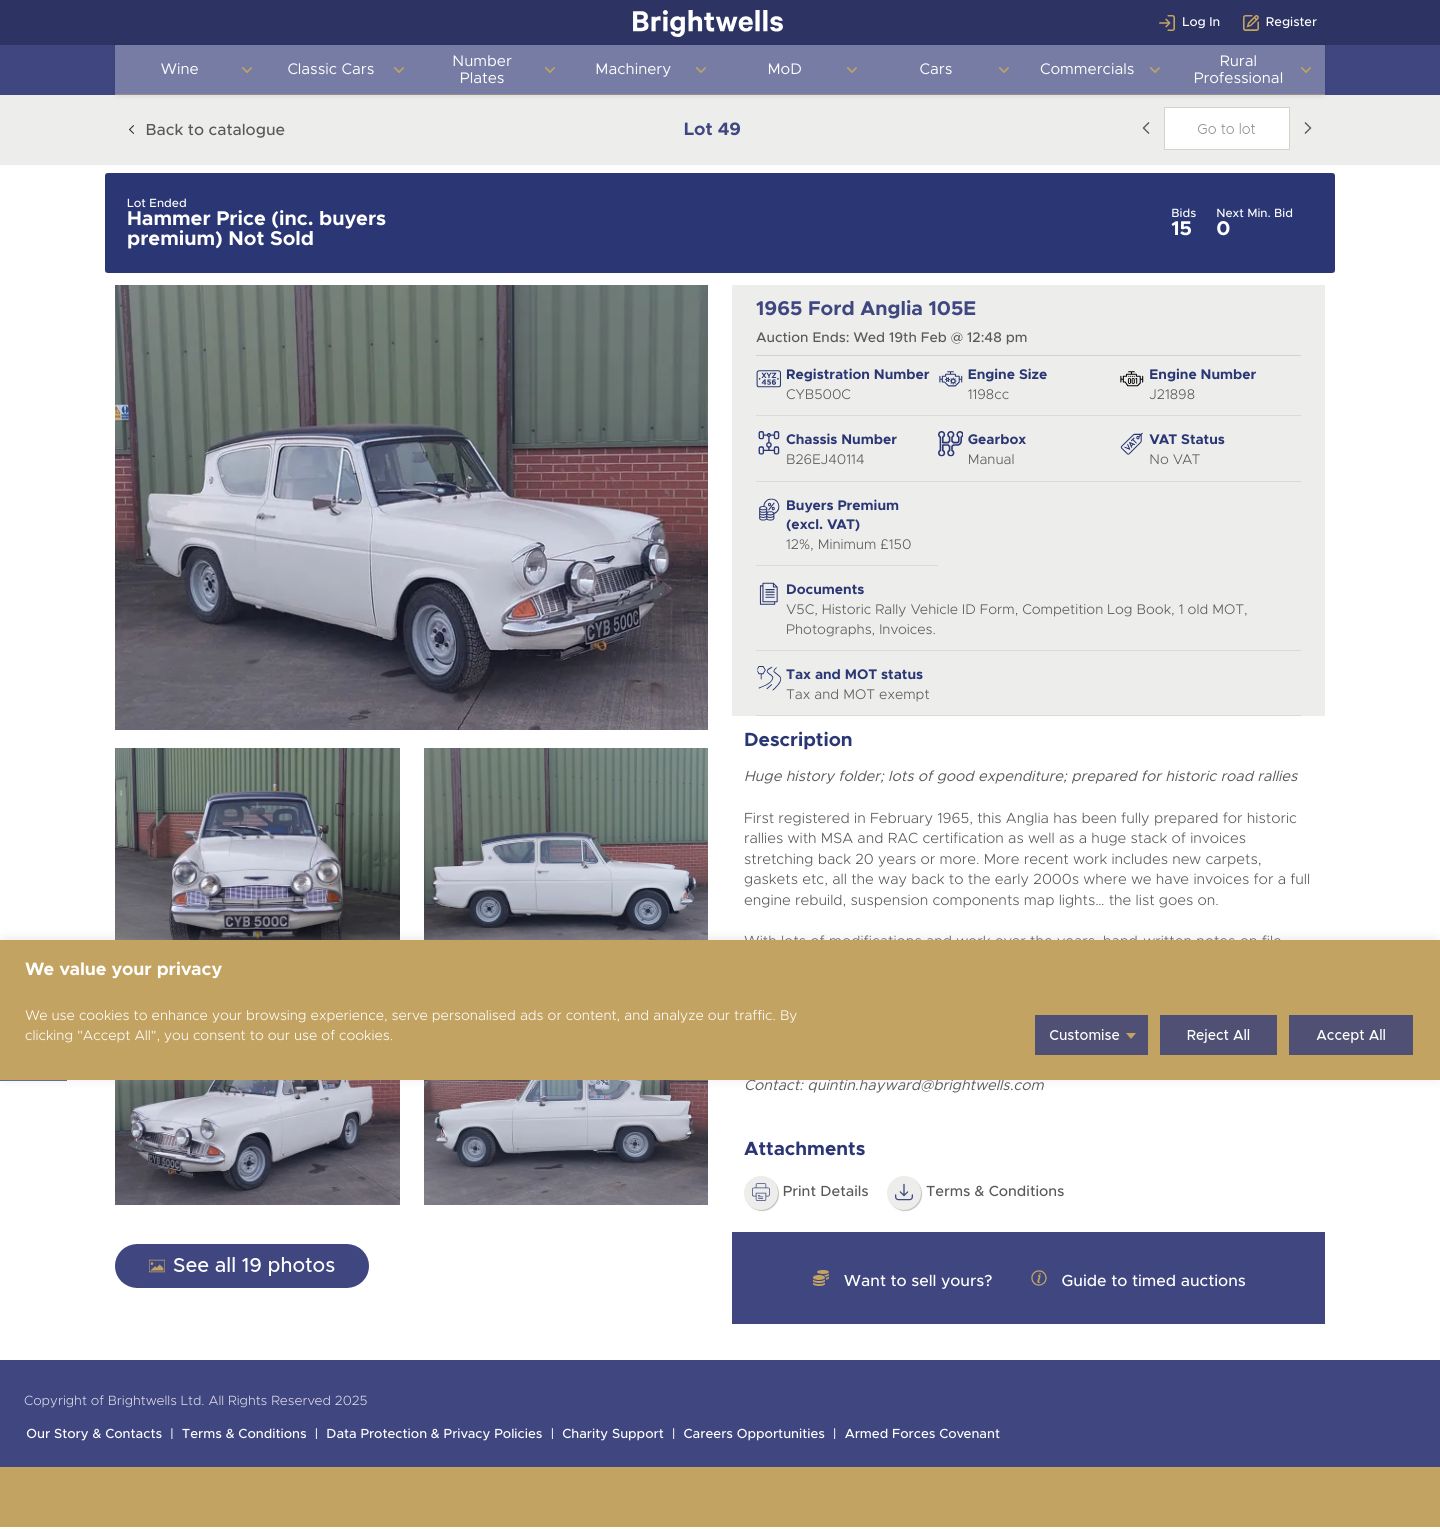Expand the Rural Professional menu chevron
1440x1529 pixels.
1305,70
